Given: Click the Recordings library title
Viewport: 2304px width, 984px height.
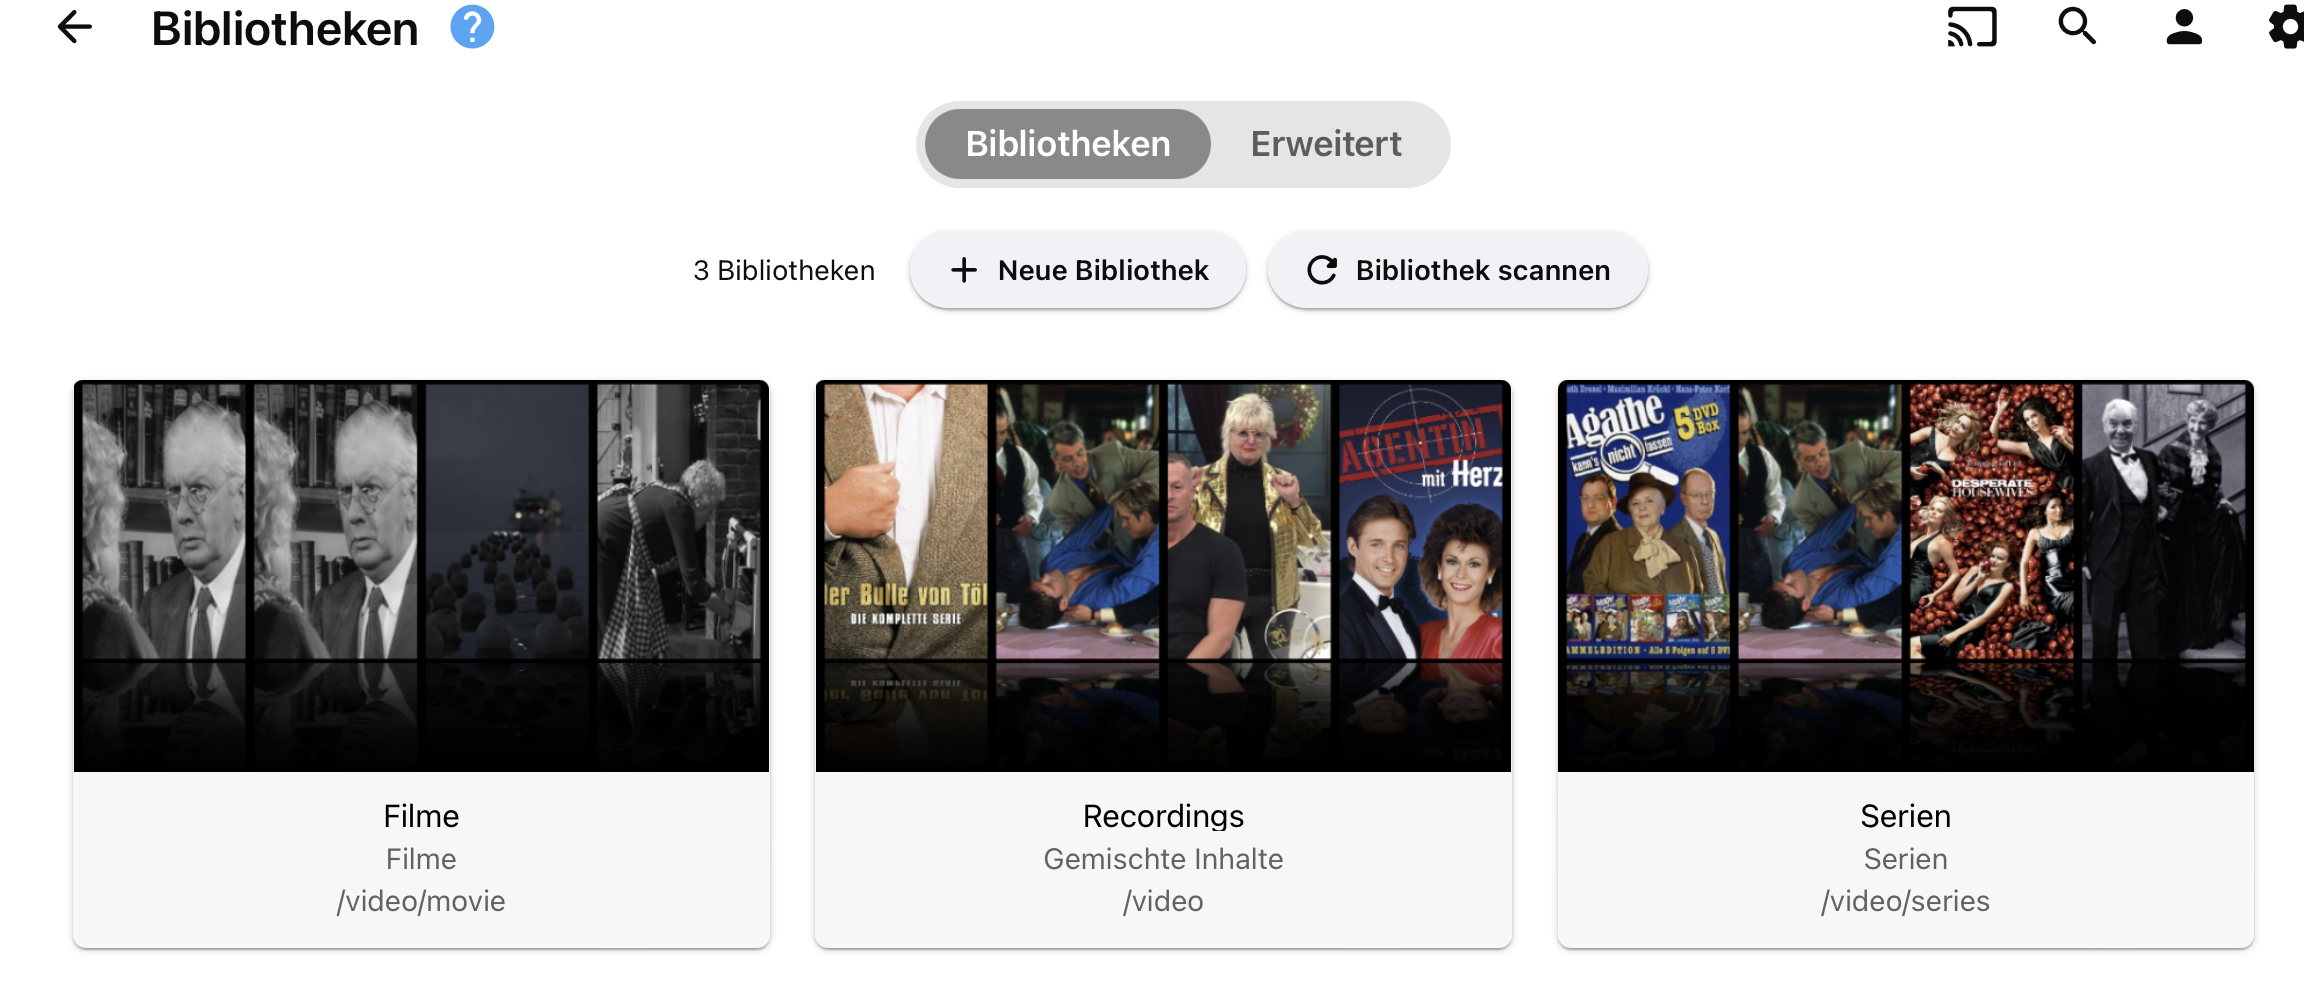Looking at the screenshot, I should tap(1163, 816).
